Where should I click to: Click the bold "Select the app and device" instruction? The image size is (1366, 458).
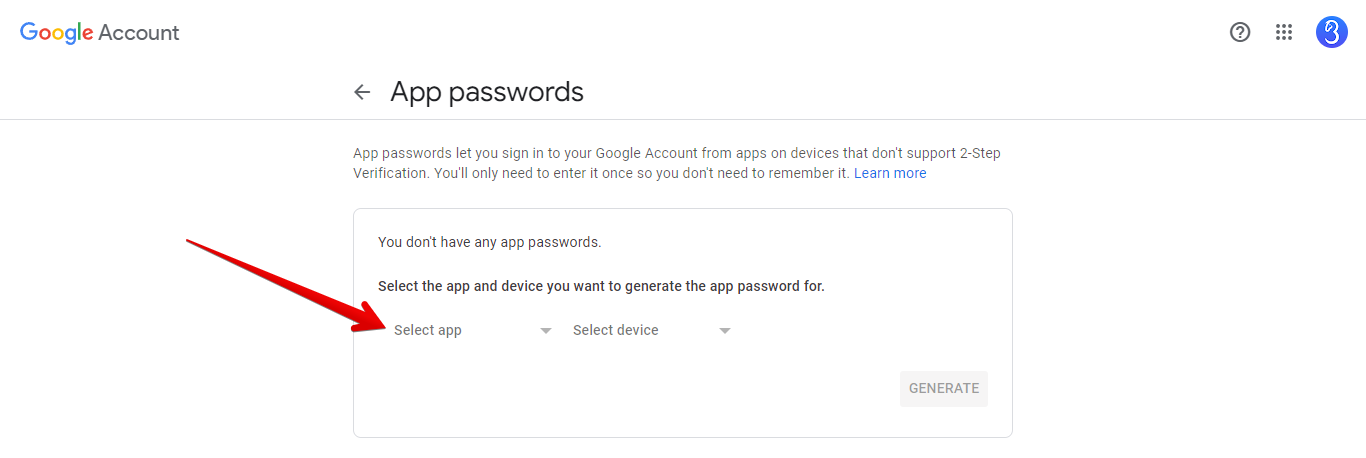[600, 286]
